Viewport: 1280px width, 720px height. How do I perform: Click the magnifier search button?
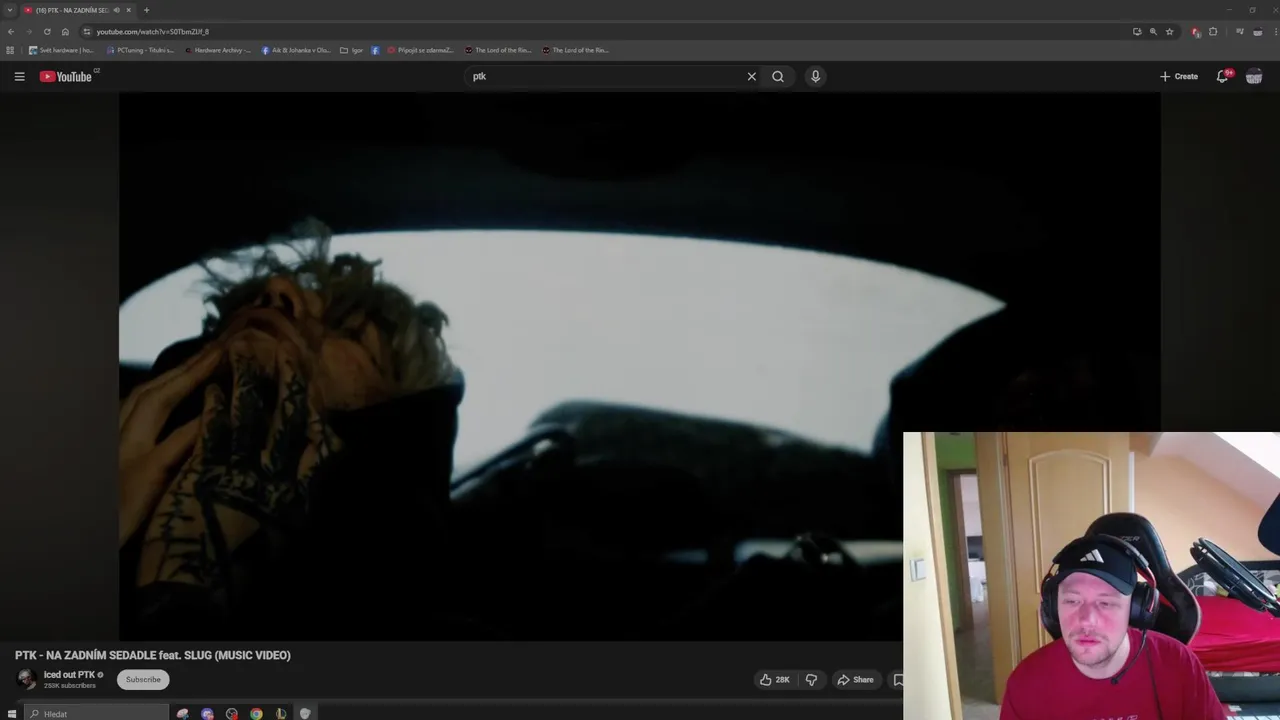coord(778,76)
